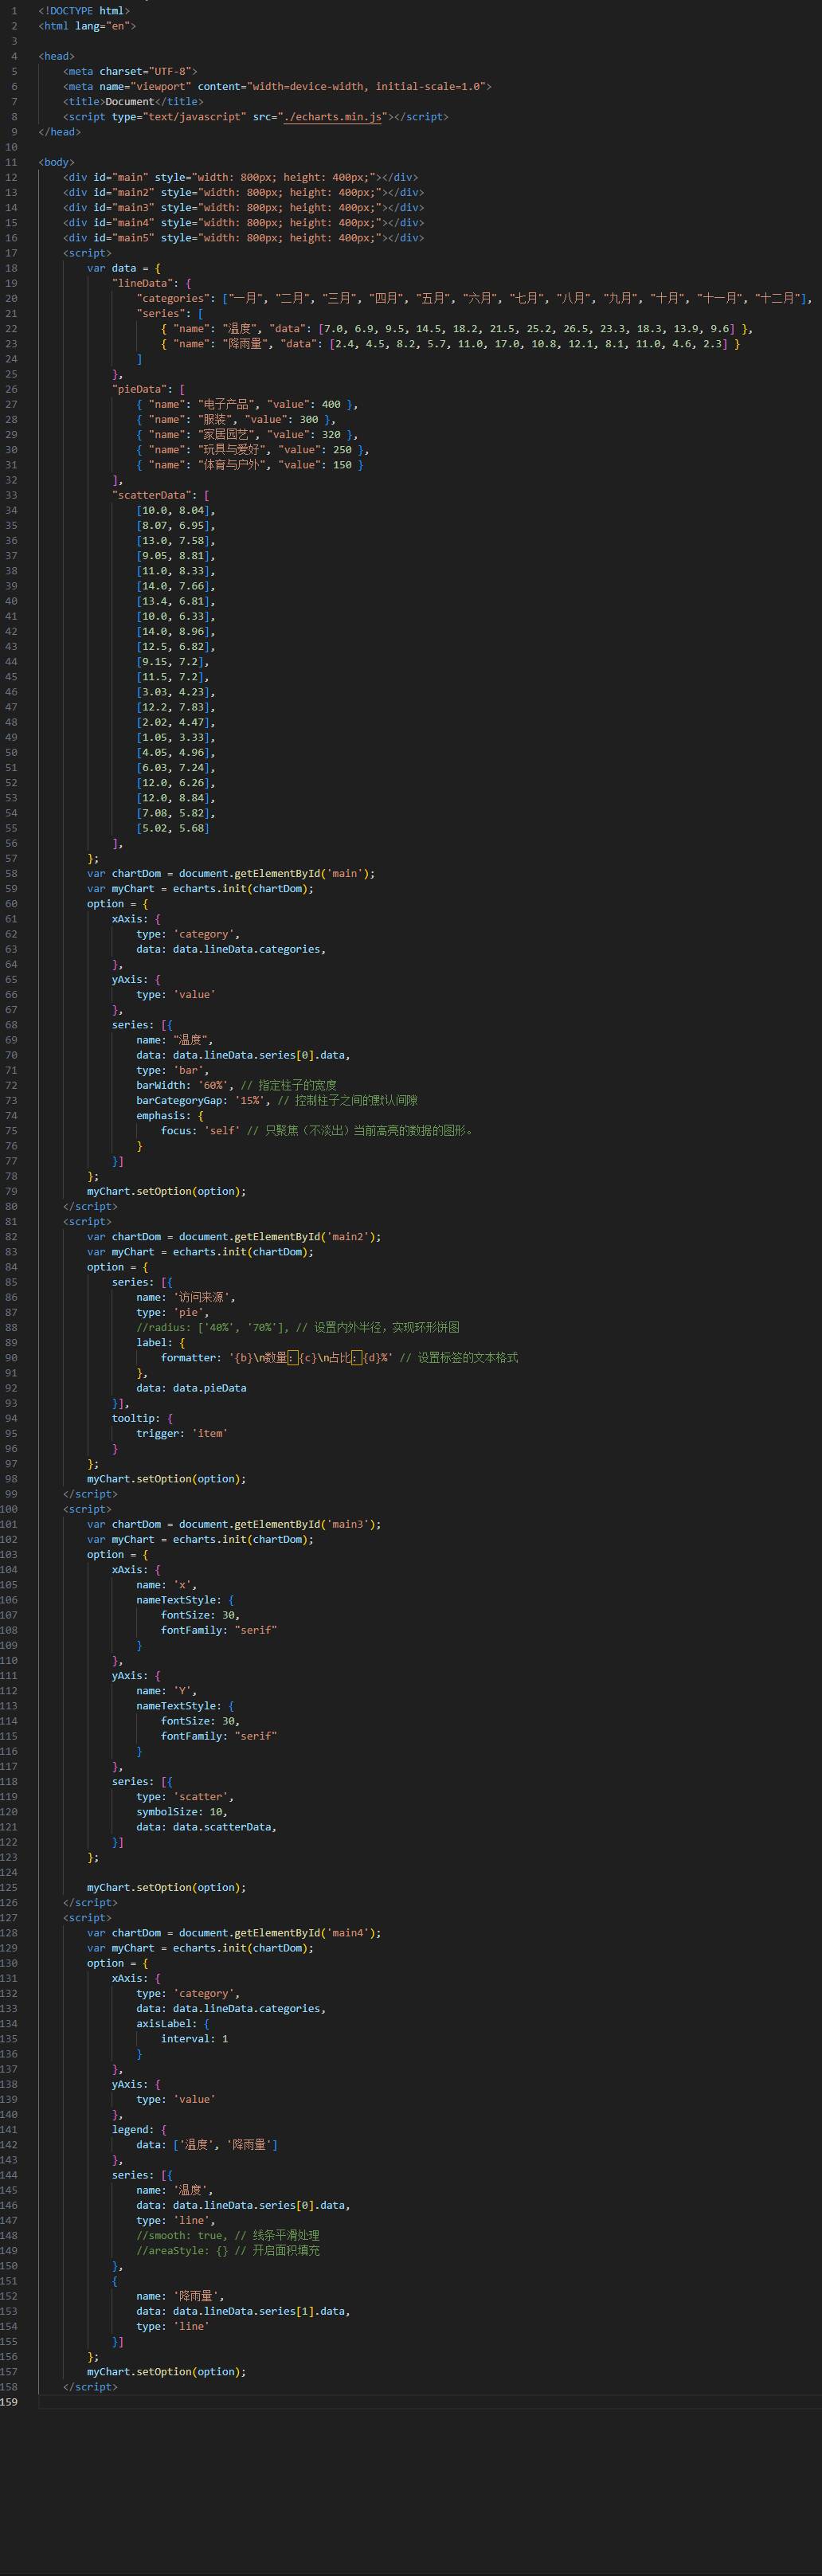Click the barWidth: '60%' property

pos(185,1086)
